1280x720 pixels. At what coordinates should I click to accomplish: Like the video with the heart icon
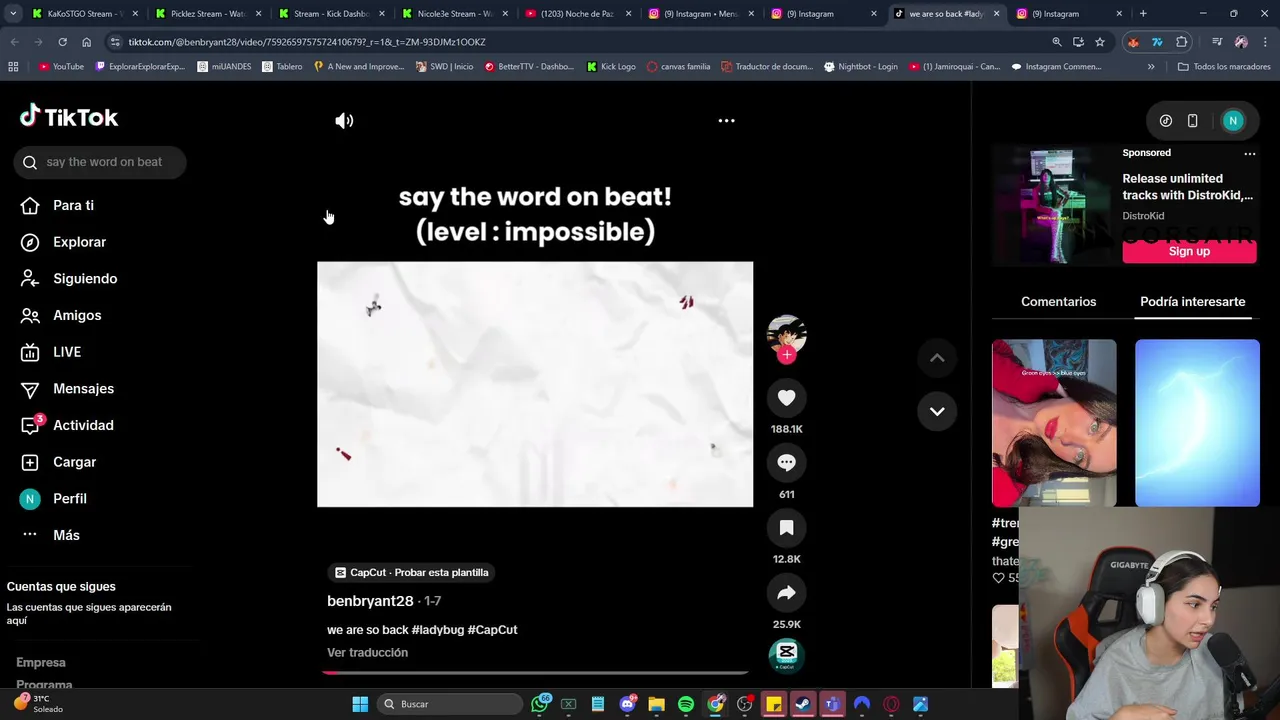tap(787, 398)
